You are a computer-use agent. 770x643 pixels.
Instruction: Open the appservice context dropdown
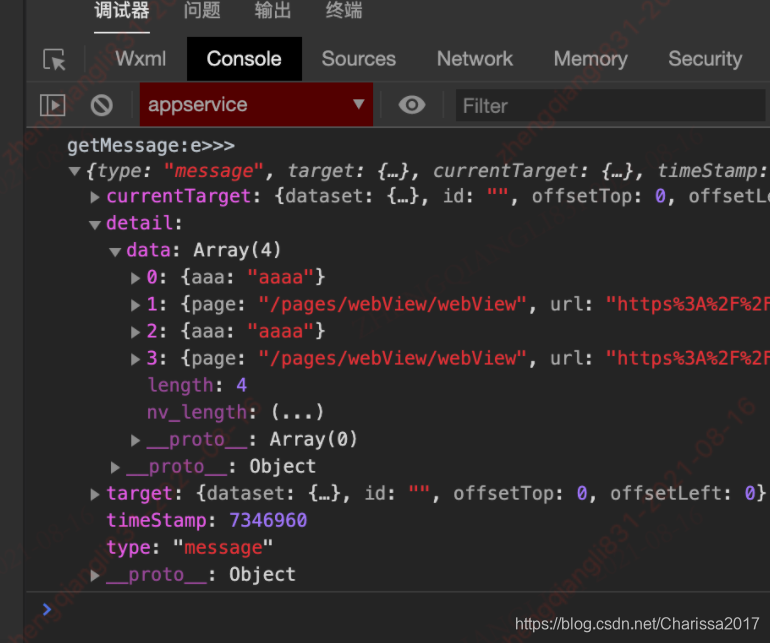coord(256,105)
